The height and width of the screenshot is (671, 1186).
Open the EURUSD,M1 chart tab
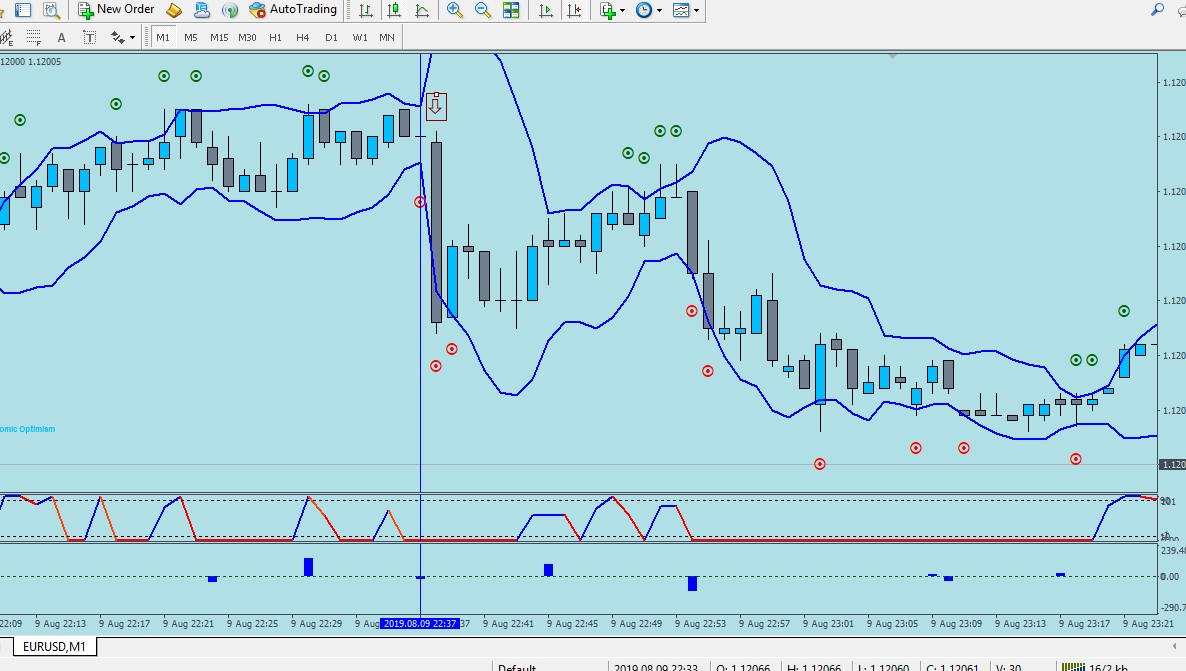coord(54,647)
